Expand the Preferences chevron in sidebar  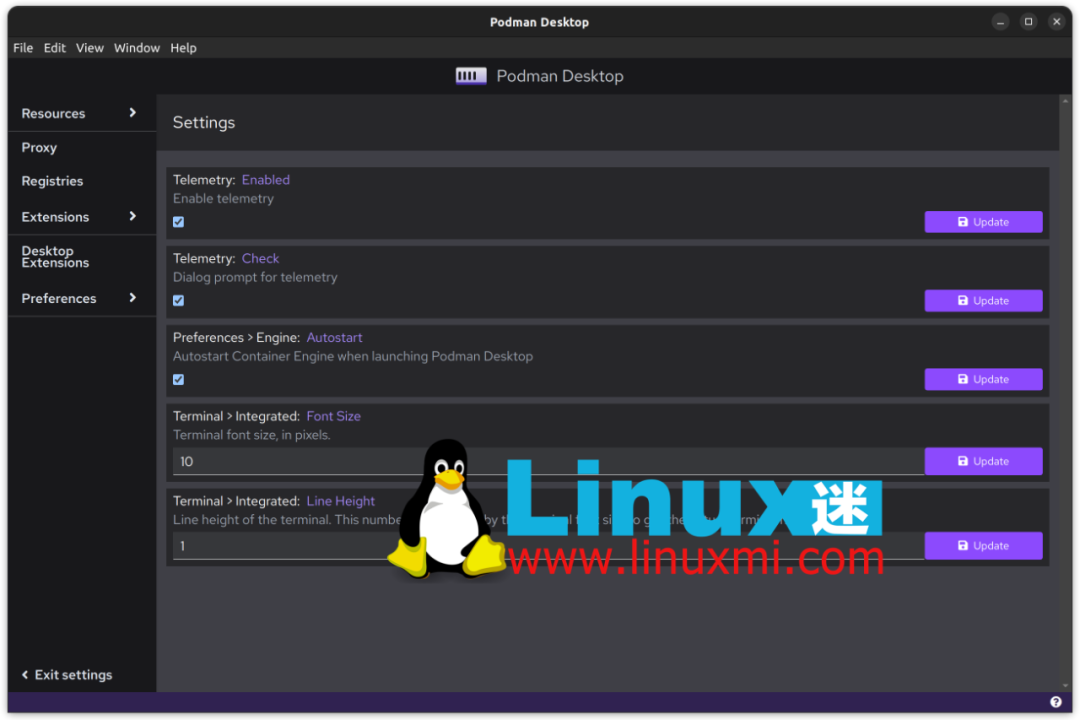[x=133, y=298]
